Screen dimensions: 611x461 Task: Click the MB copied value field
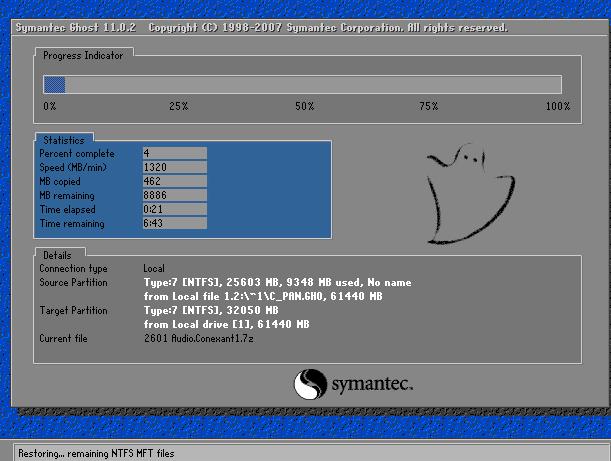coord(174,181)
